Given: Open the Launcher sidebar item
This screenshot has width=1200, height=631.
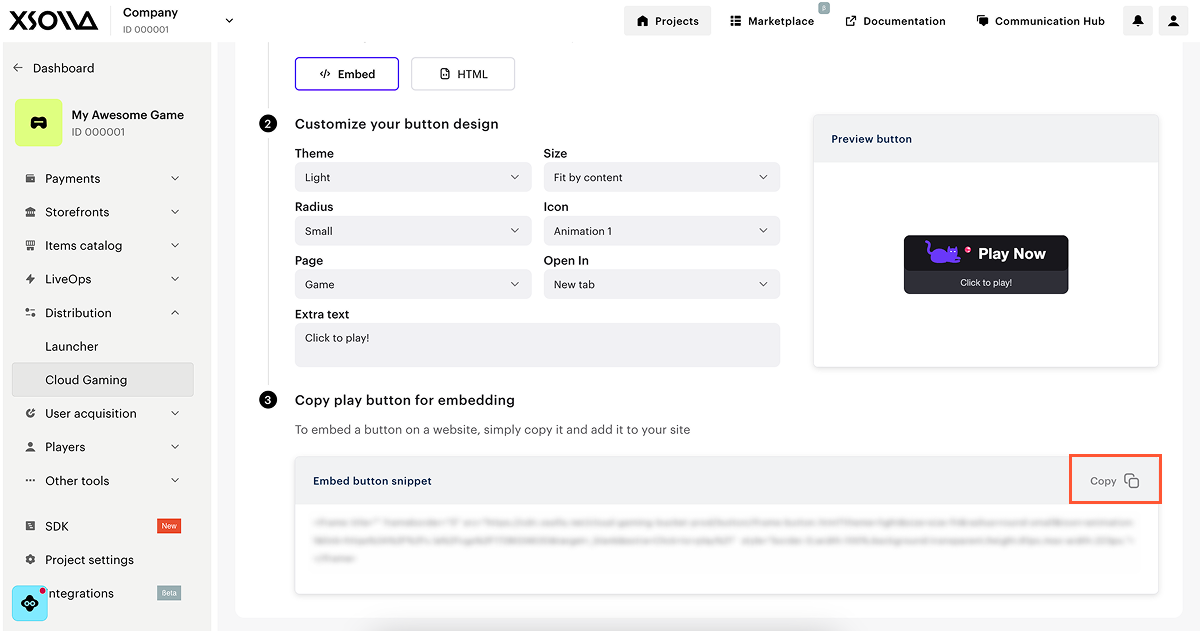Looking at the screenshot, I should point(72,346).
